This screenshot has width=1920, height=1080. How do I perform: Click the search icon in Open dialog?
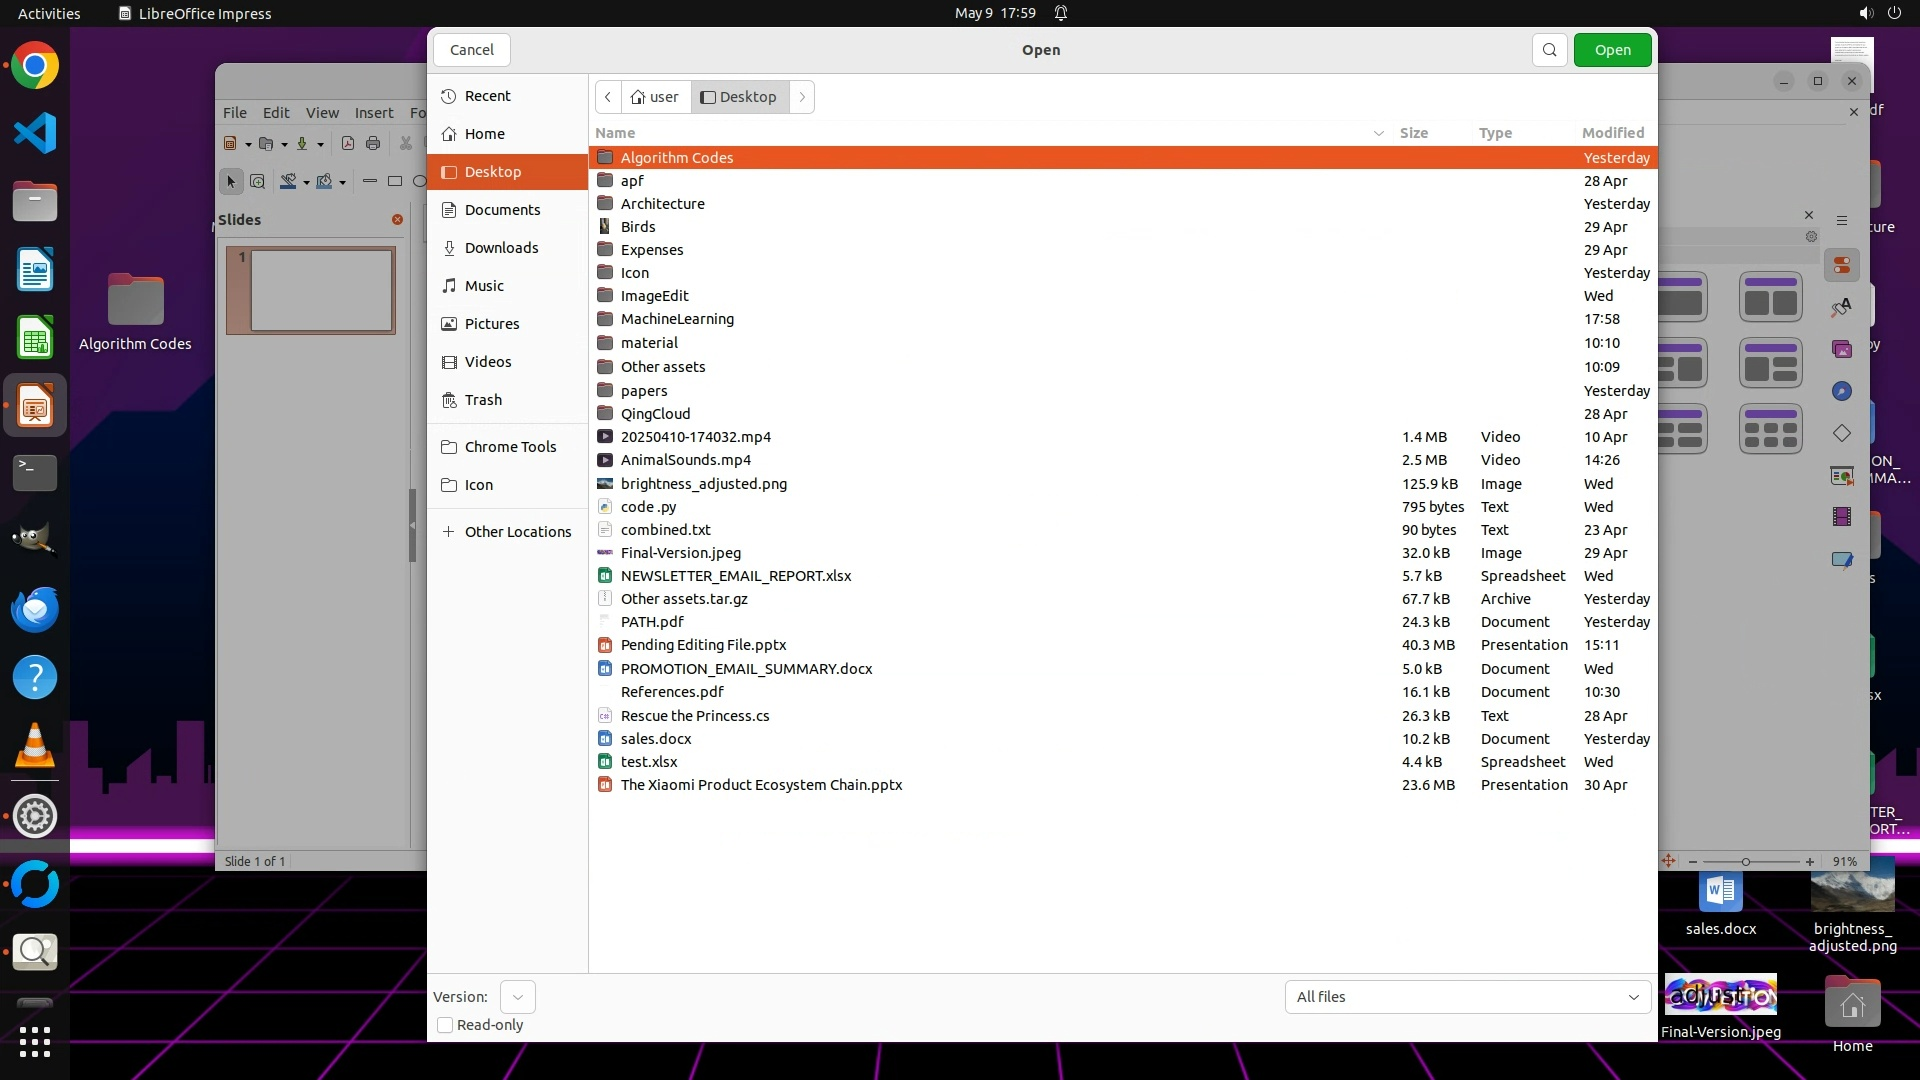(1549, 50)
